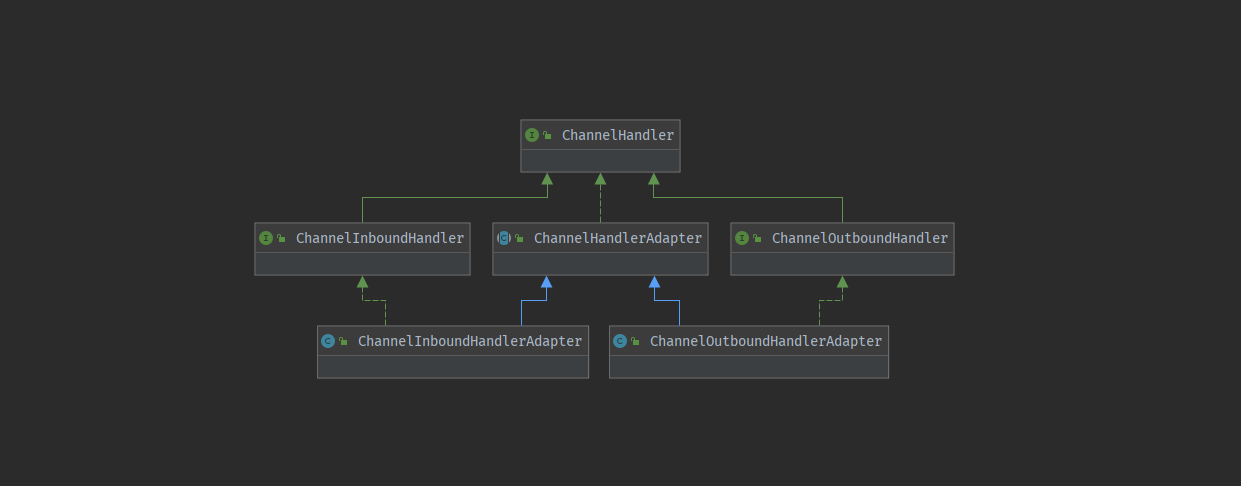Screen dimensions: 1241x486
Task: Click the interface icon beside ChannelOutboundHandler
Action: (742, 238)
